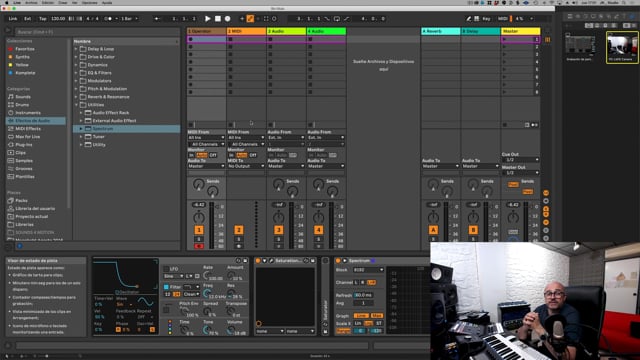Toggle track 1 activator button
The width and height of the screenshot is (640, 360).
click(x=199, y=230)
